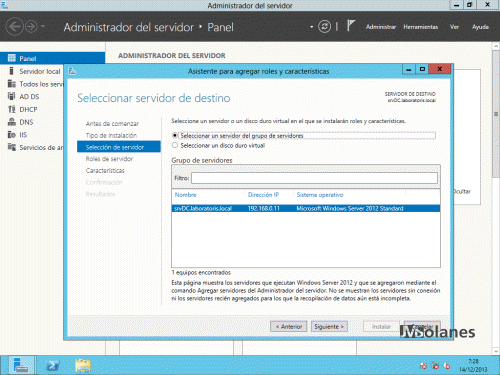Click the Servicios de archivos icon
Viewport: 500px width, 375px height.
[x=12, y=147]
